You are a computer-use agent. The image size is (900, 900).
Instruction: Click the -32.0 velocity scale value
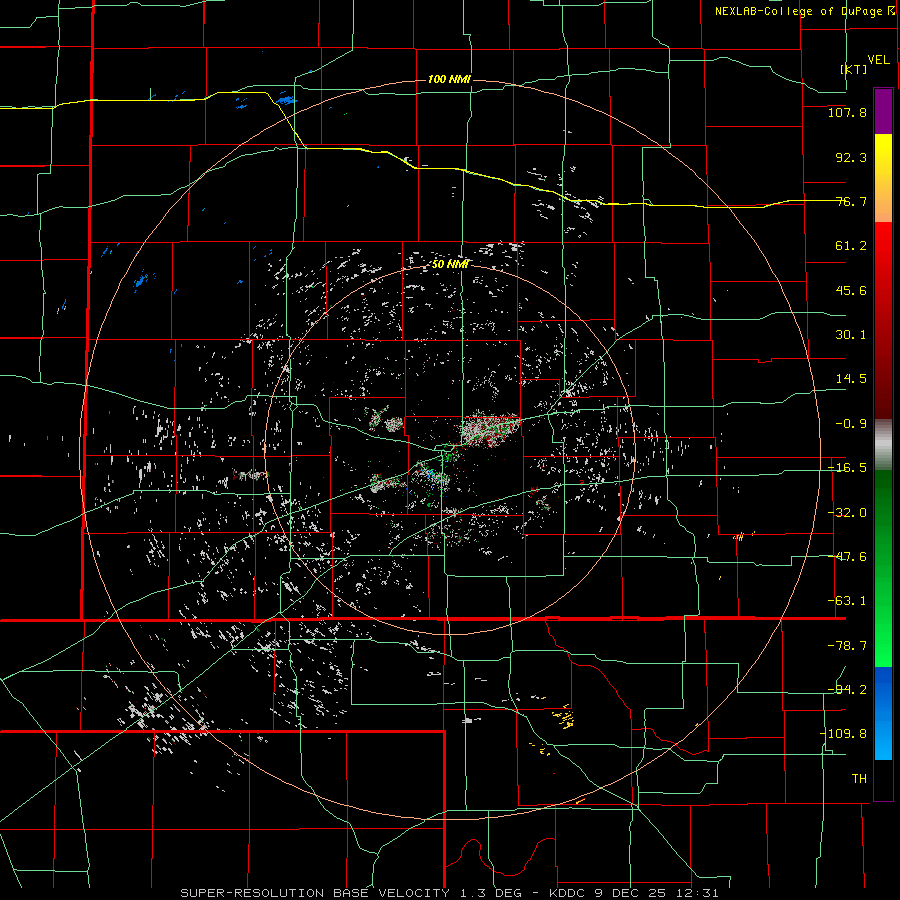click(x=847, y=513)
